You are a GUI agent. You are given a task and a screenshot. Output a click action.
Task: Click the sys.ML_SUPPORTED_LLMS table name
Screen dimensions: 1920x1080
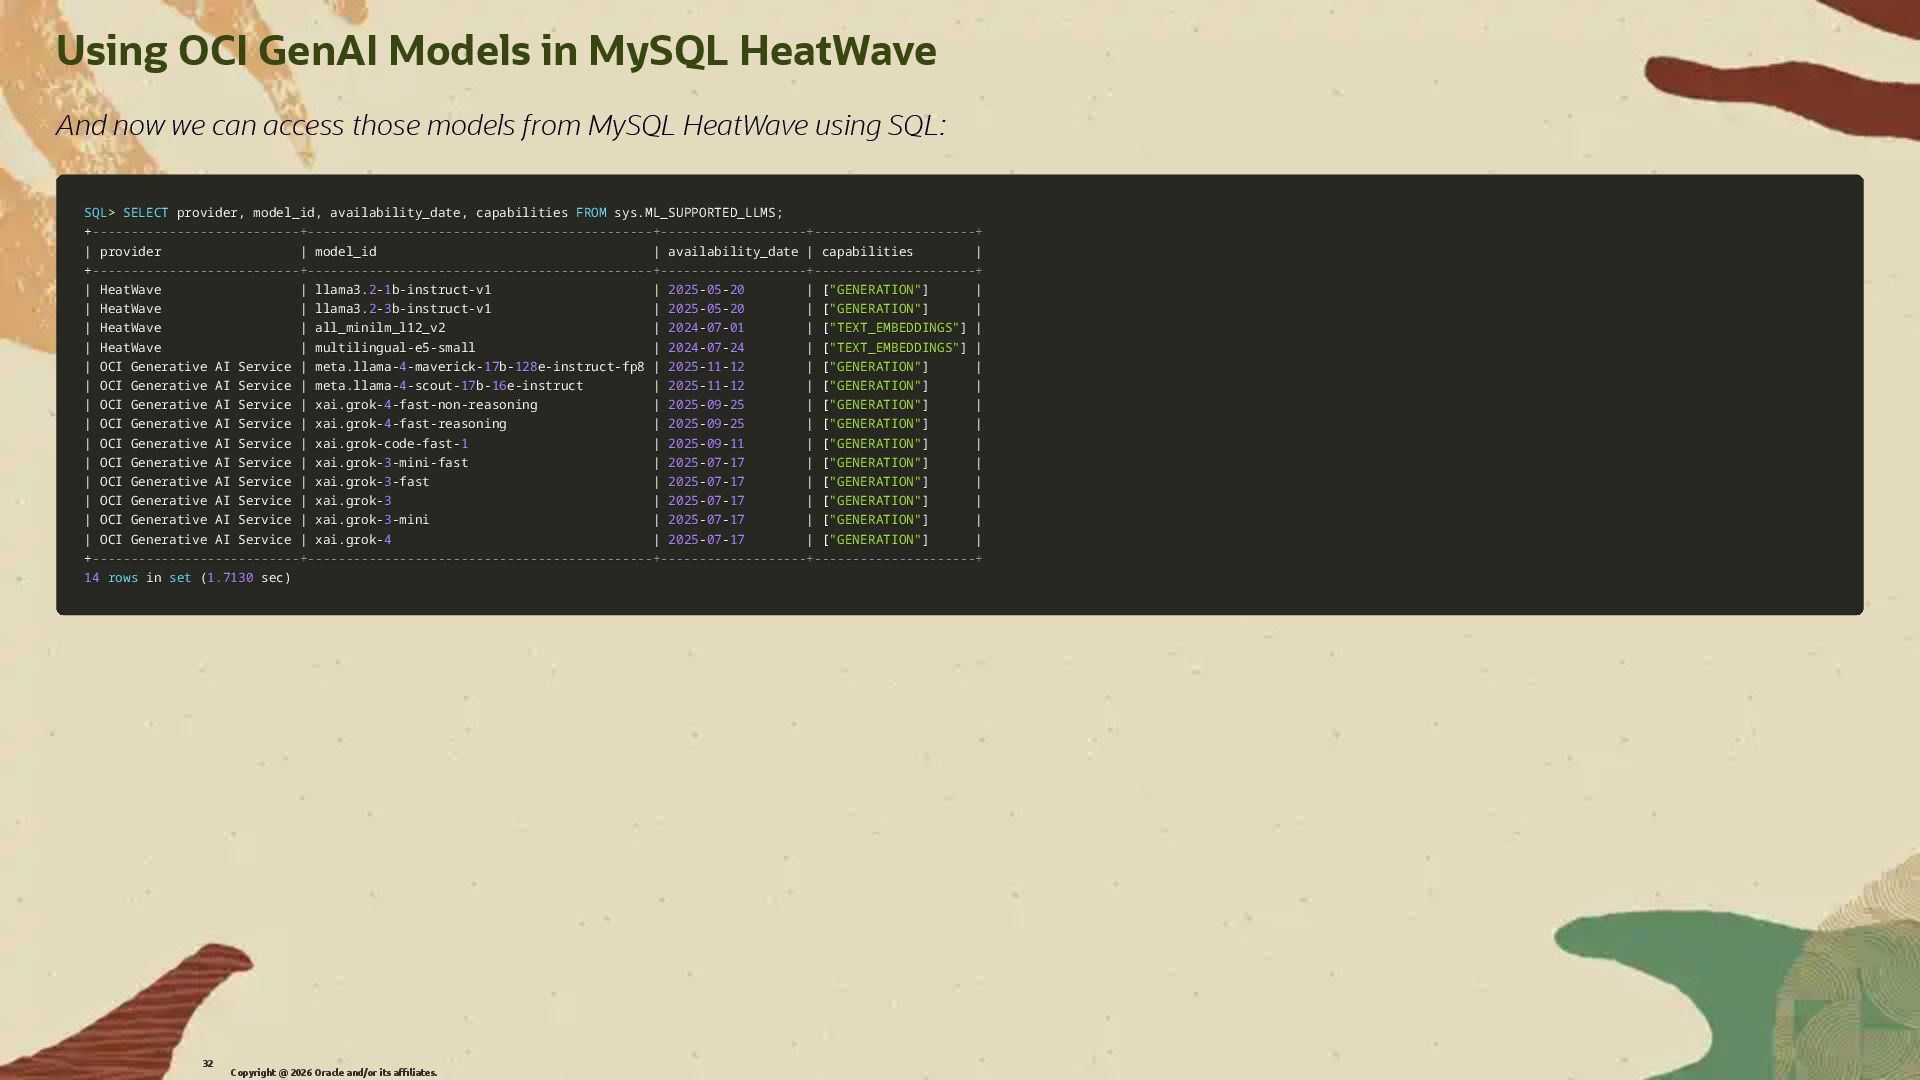(x=697, y=213)
